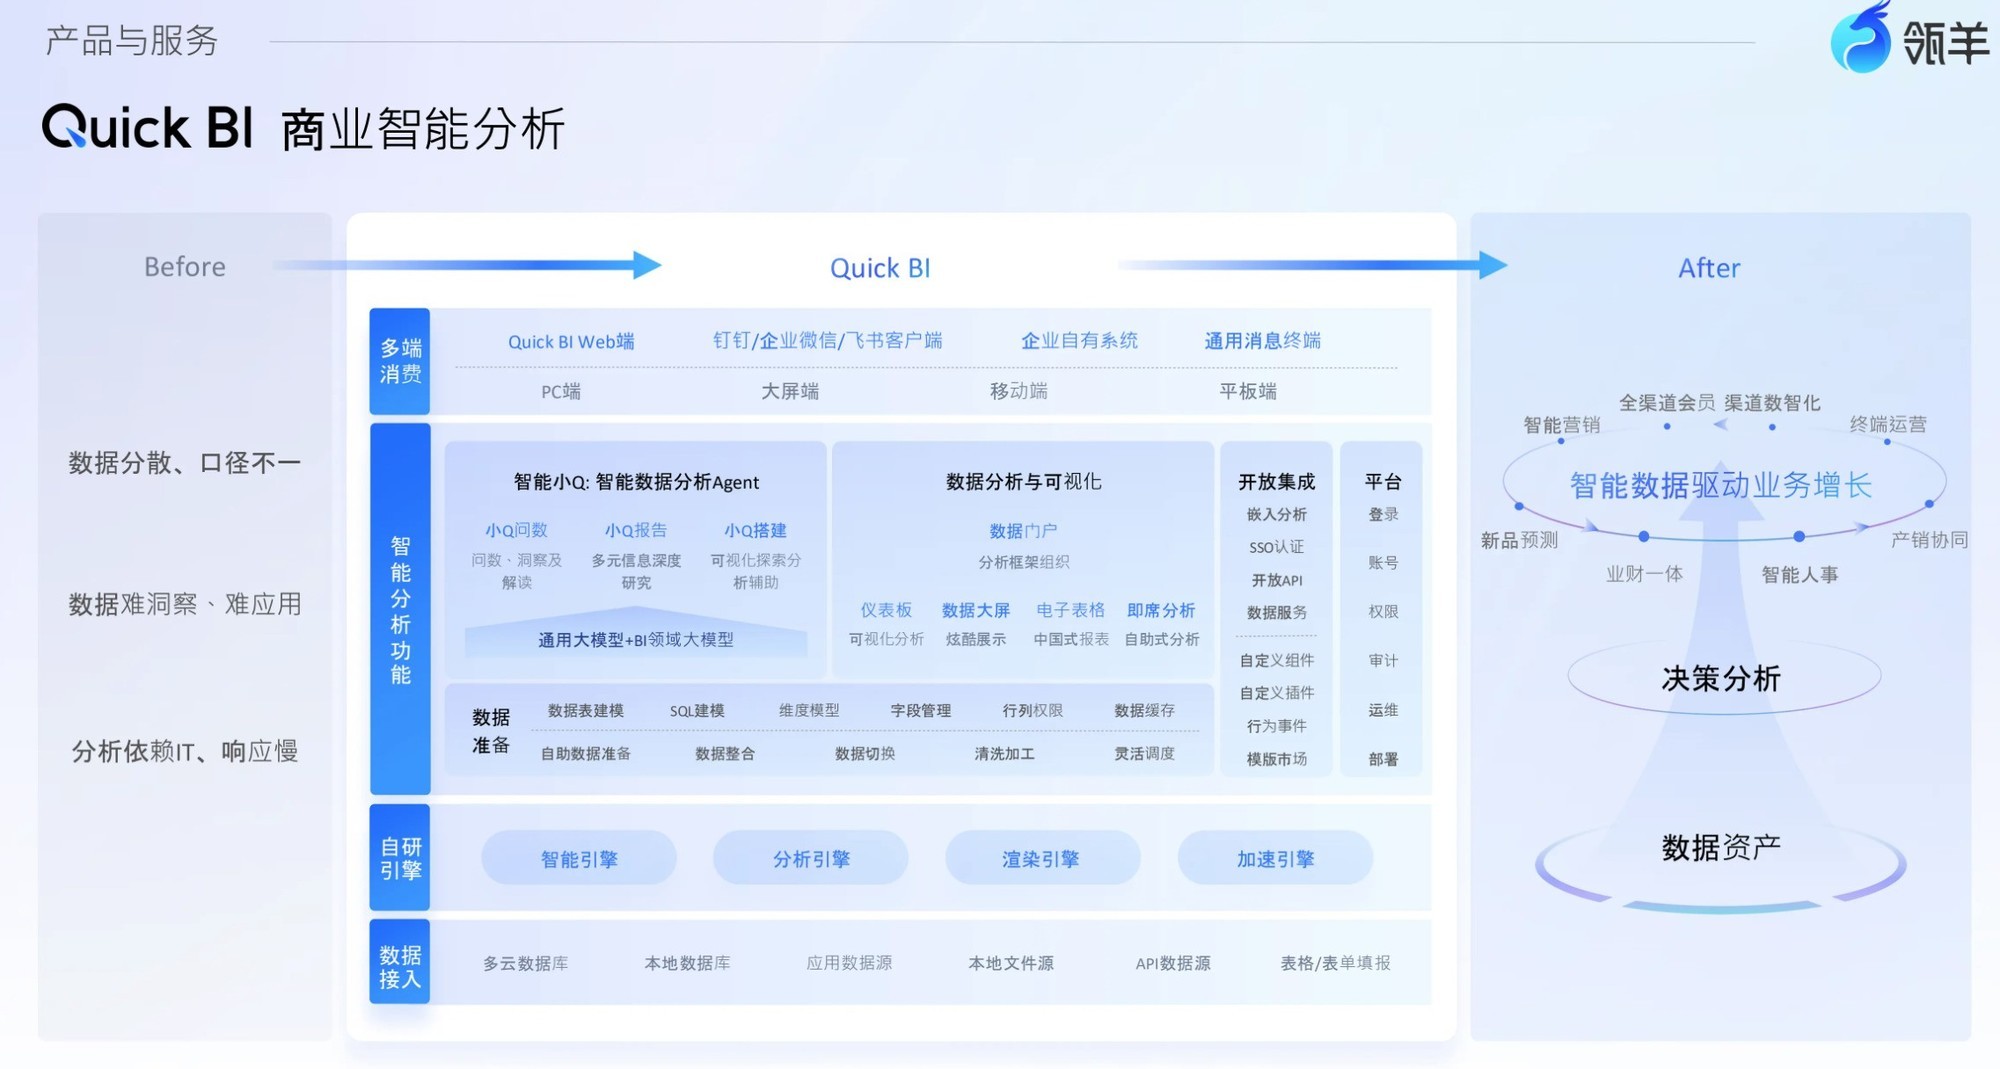Click the 移动端 label
The width and height of the screenshot is (2000, 1069).
pos(1018,391)
